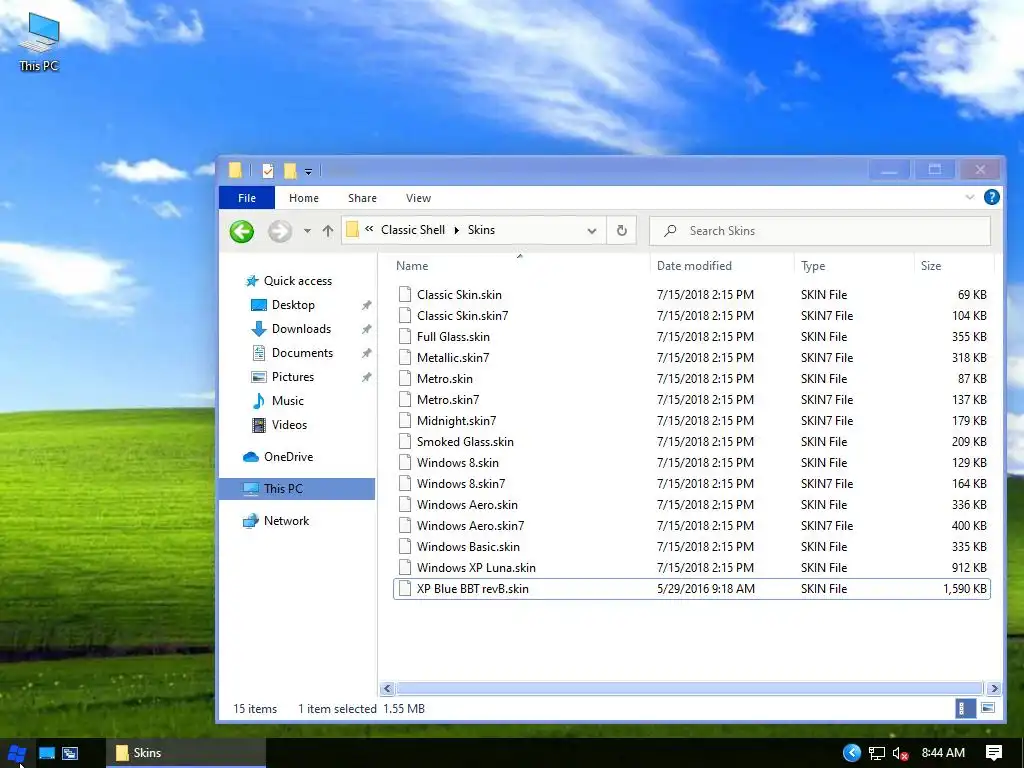Select the Windows XP Luna.skin file
Image resolution: width=1024 pixels, height=768 pixels.
(692, 568)
